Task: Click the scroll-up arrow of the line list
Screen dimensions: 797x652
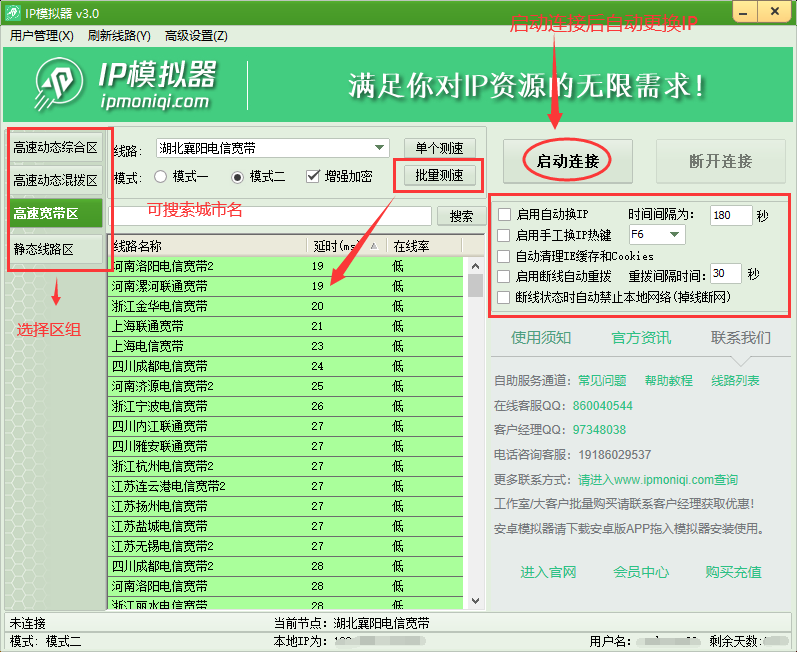Action: [x=475, y=266]
